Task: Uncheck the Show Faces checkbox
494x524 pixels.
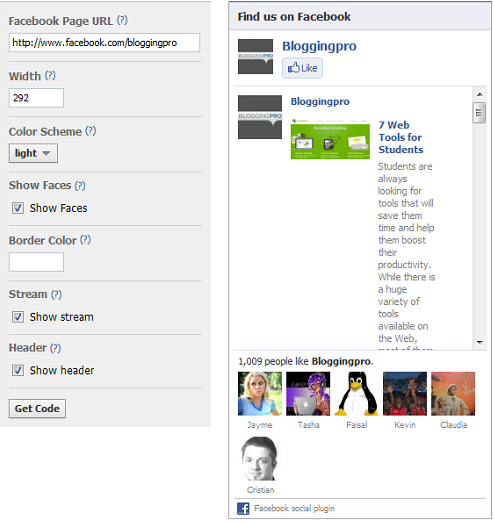Action: pos(18,208)
